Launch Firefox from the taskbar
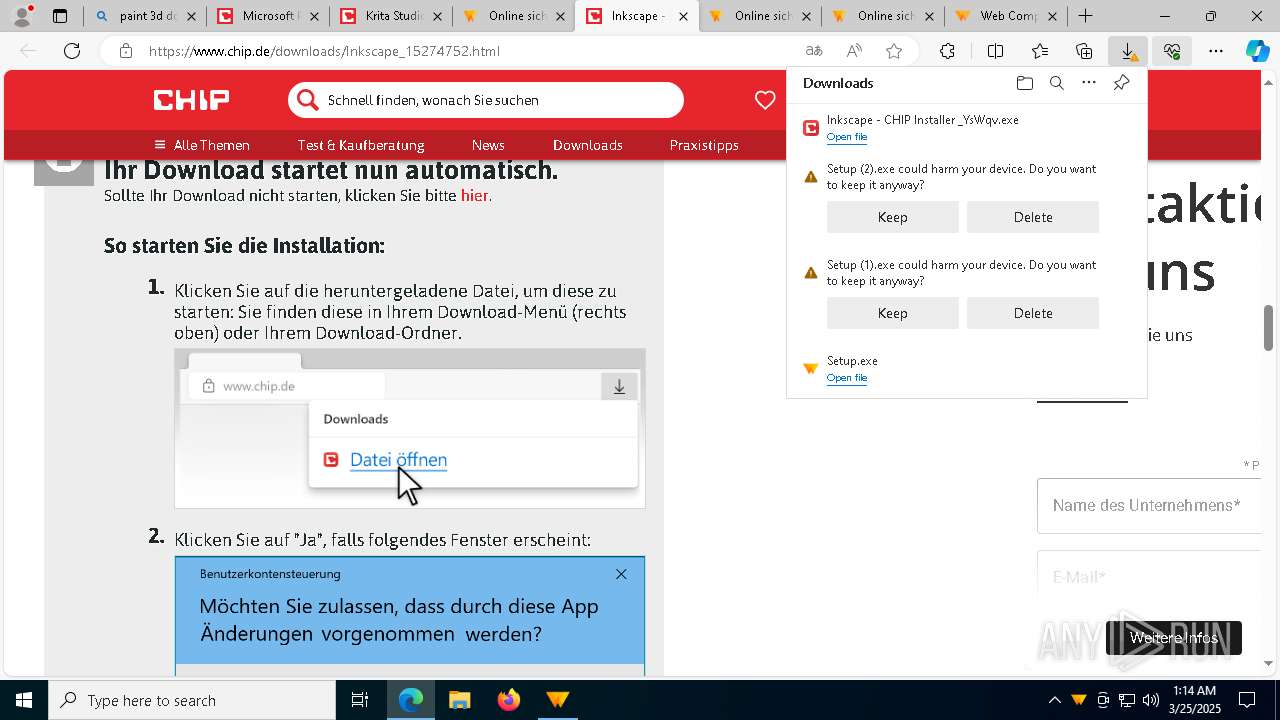 [508, 700]
